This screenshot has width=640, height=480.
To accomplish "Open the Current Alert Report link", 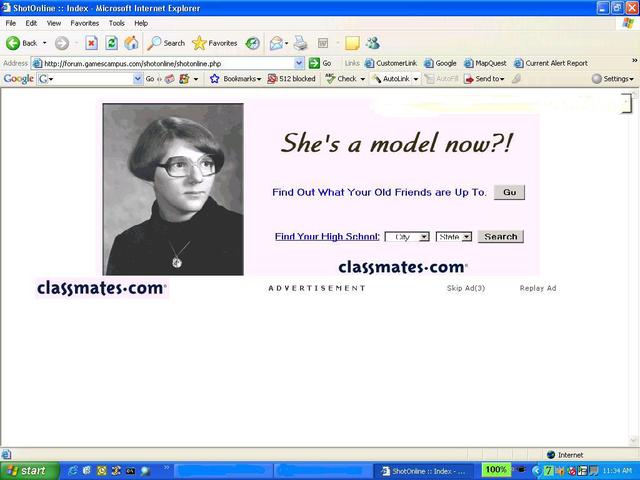I will click(551, 63).
